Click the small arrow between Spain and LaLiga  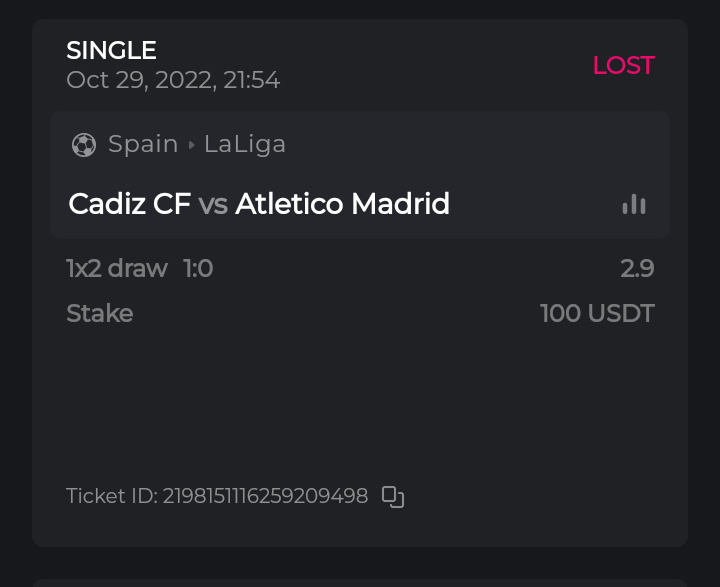191,145
